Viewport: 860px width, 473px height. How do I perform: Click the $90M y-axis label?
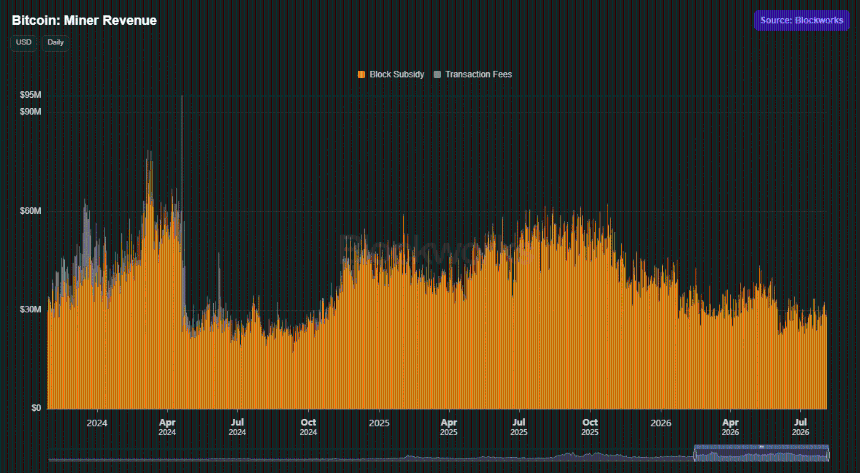click(31, 112)
